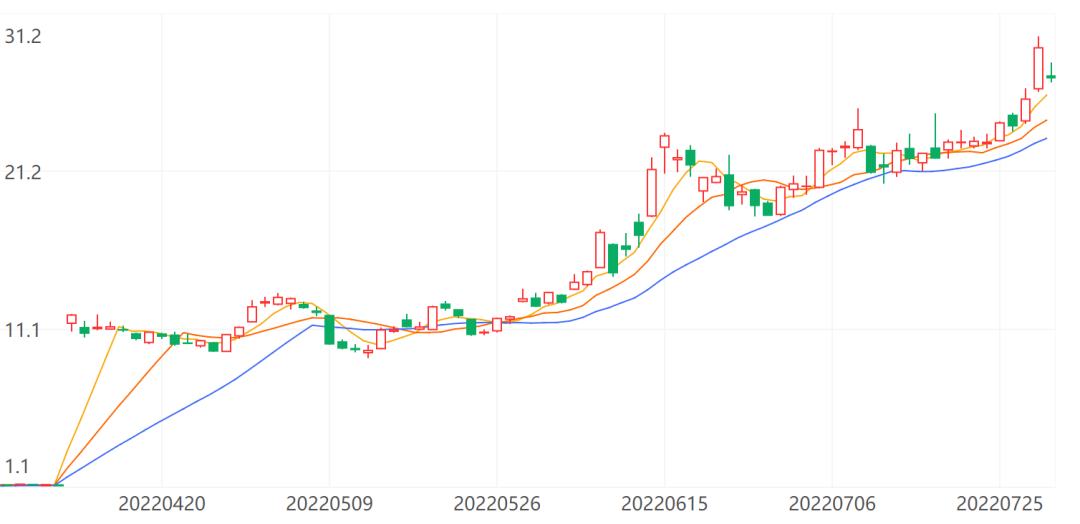This screenshot has height=524, width=1080.
Task: Select the long green candle above 20220509
Action: point(329,329)
